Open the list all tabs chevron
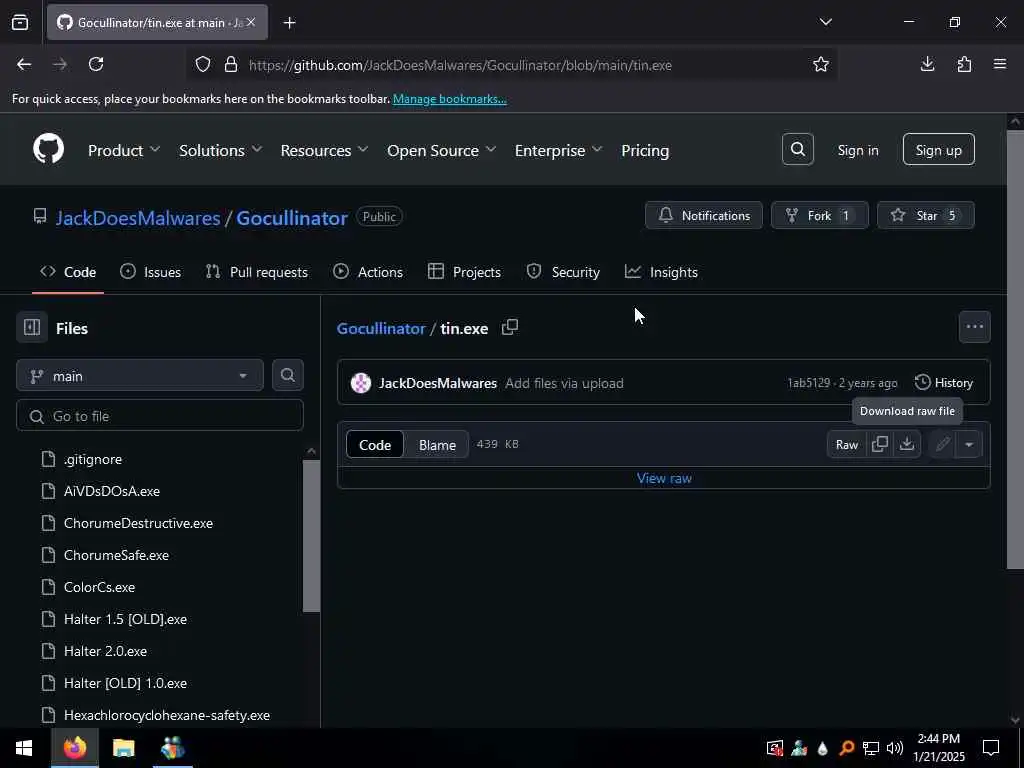The height and width of the screenshot is (768, 1024). click(825, 22)
